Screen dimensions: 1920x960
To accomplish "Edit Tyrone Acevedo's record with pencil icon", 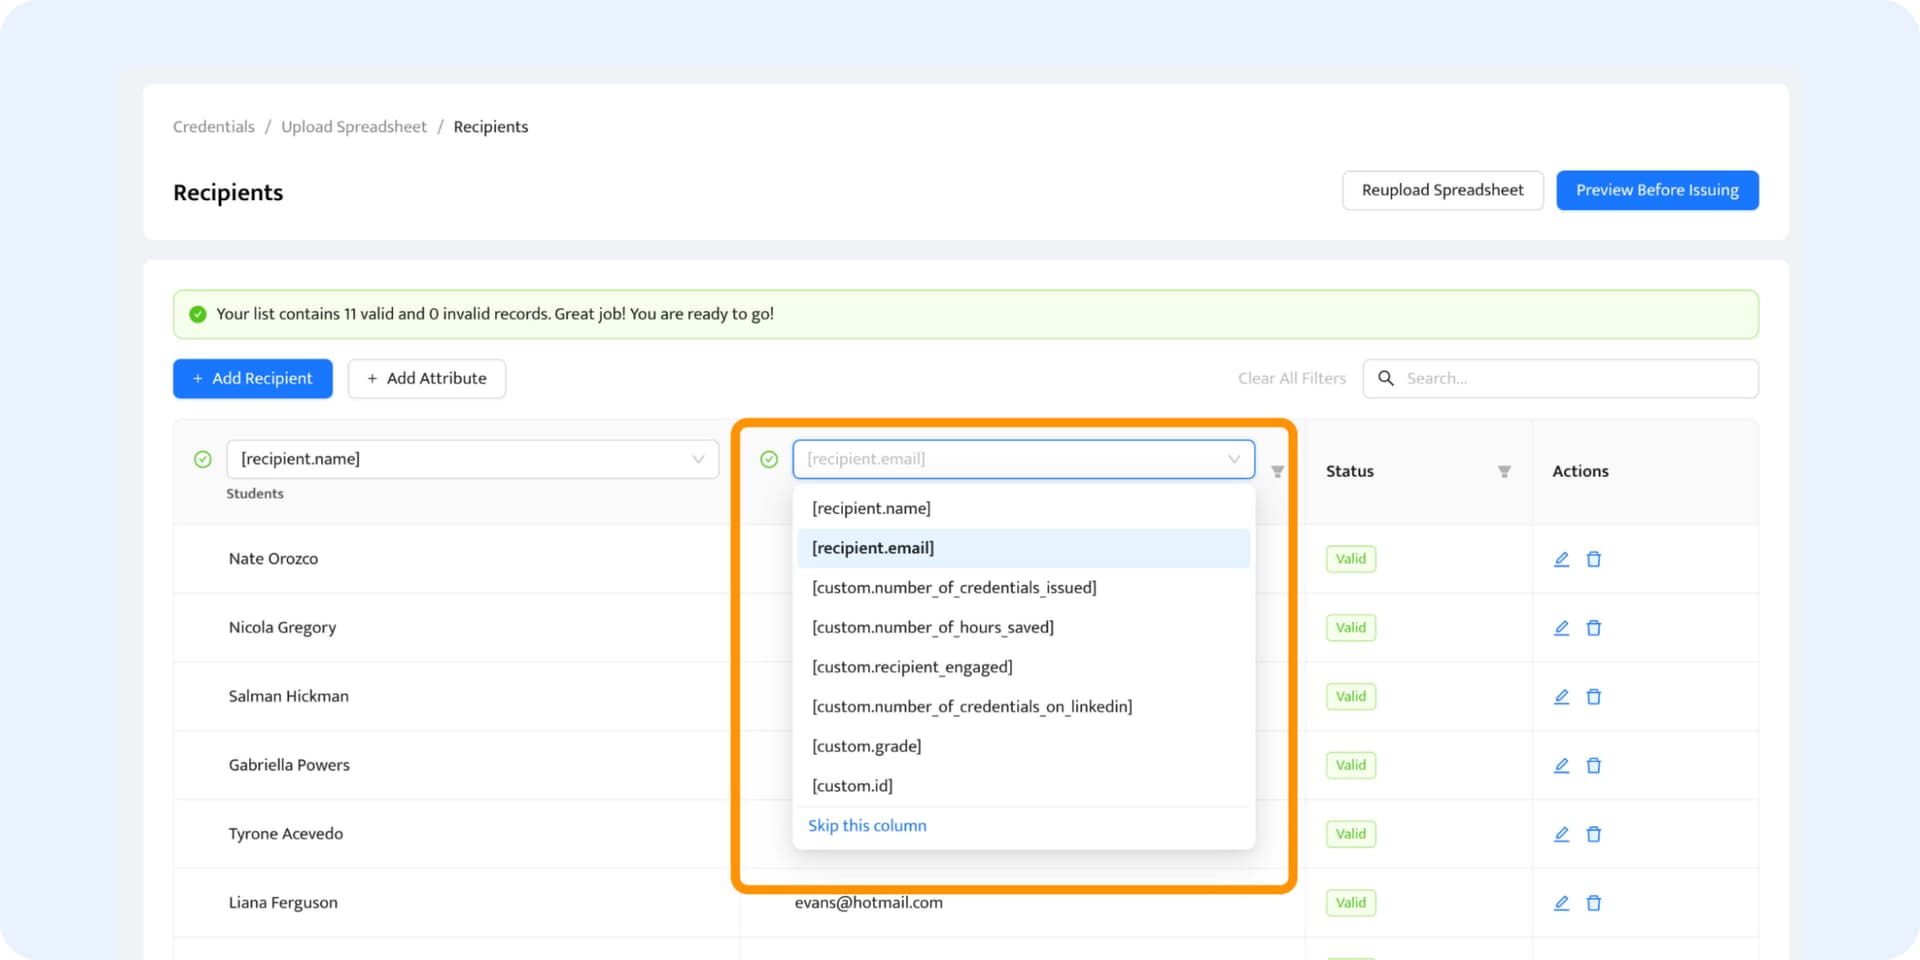I will coord(1561,834).
